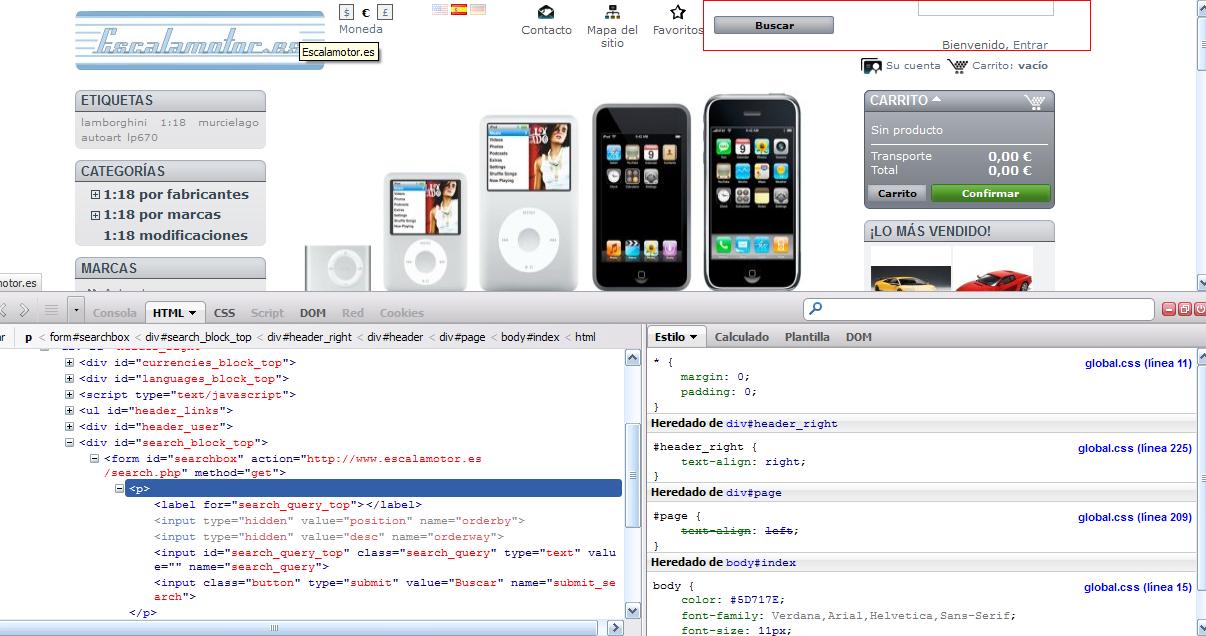Screen dimensions: 1206x636
Task: Open the DOM tab in the side panel
Action: pos(859,337)
